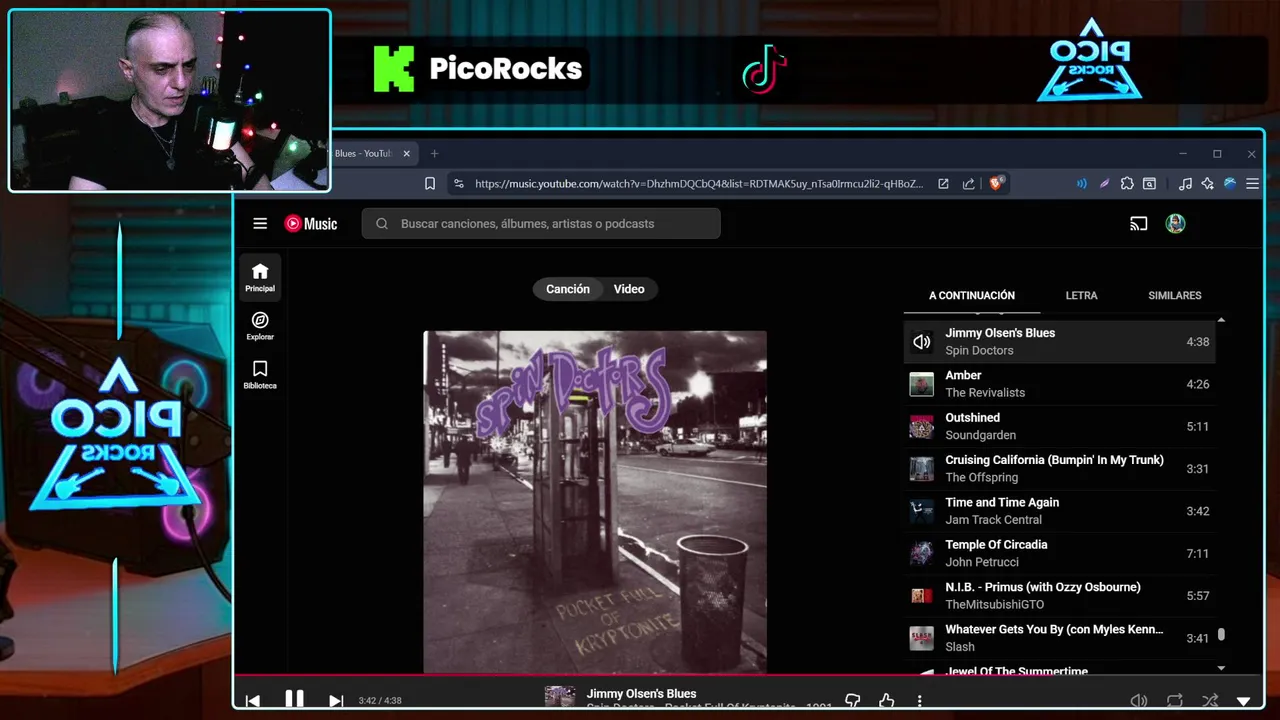
Task: Click the player volume icon
Action: [x=1138, y=702]
